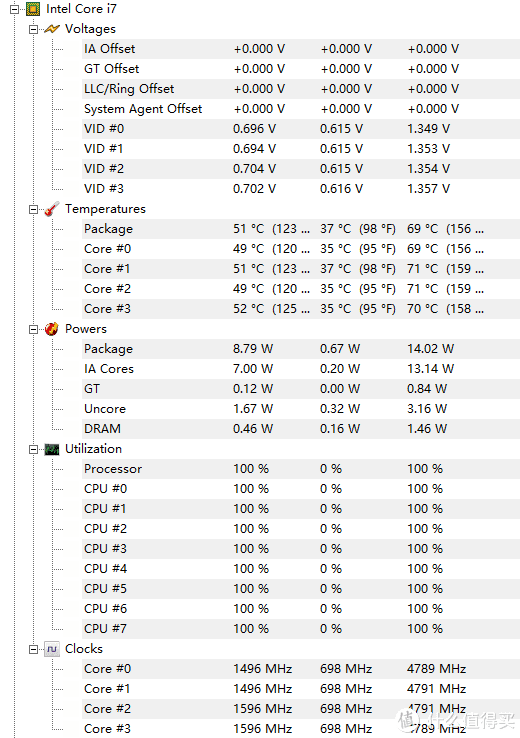Select the Core #1 clock row
The image size is (520, 738).
click(301, 689)
